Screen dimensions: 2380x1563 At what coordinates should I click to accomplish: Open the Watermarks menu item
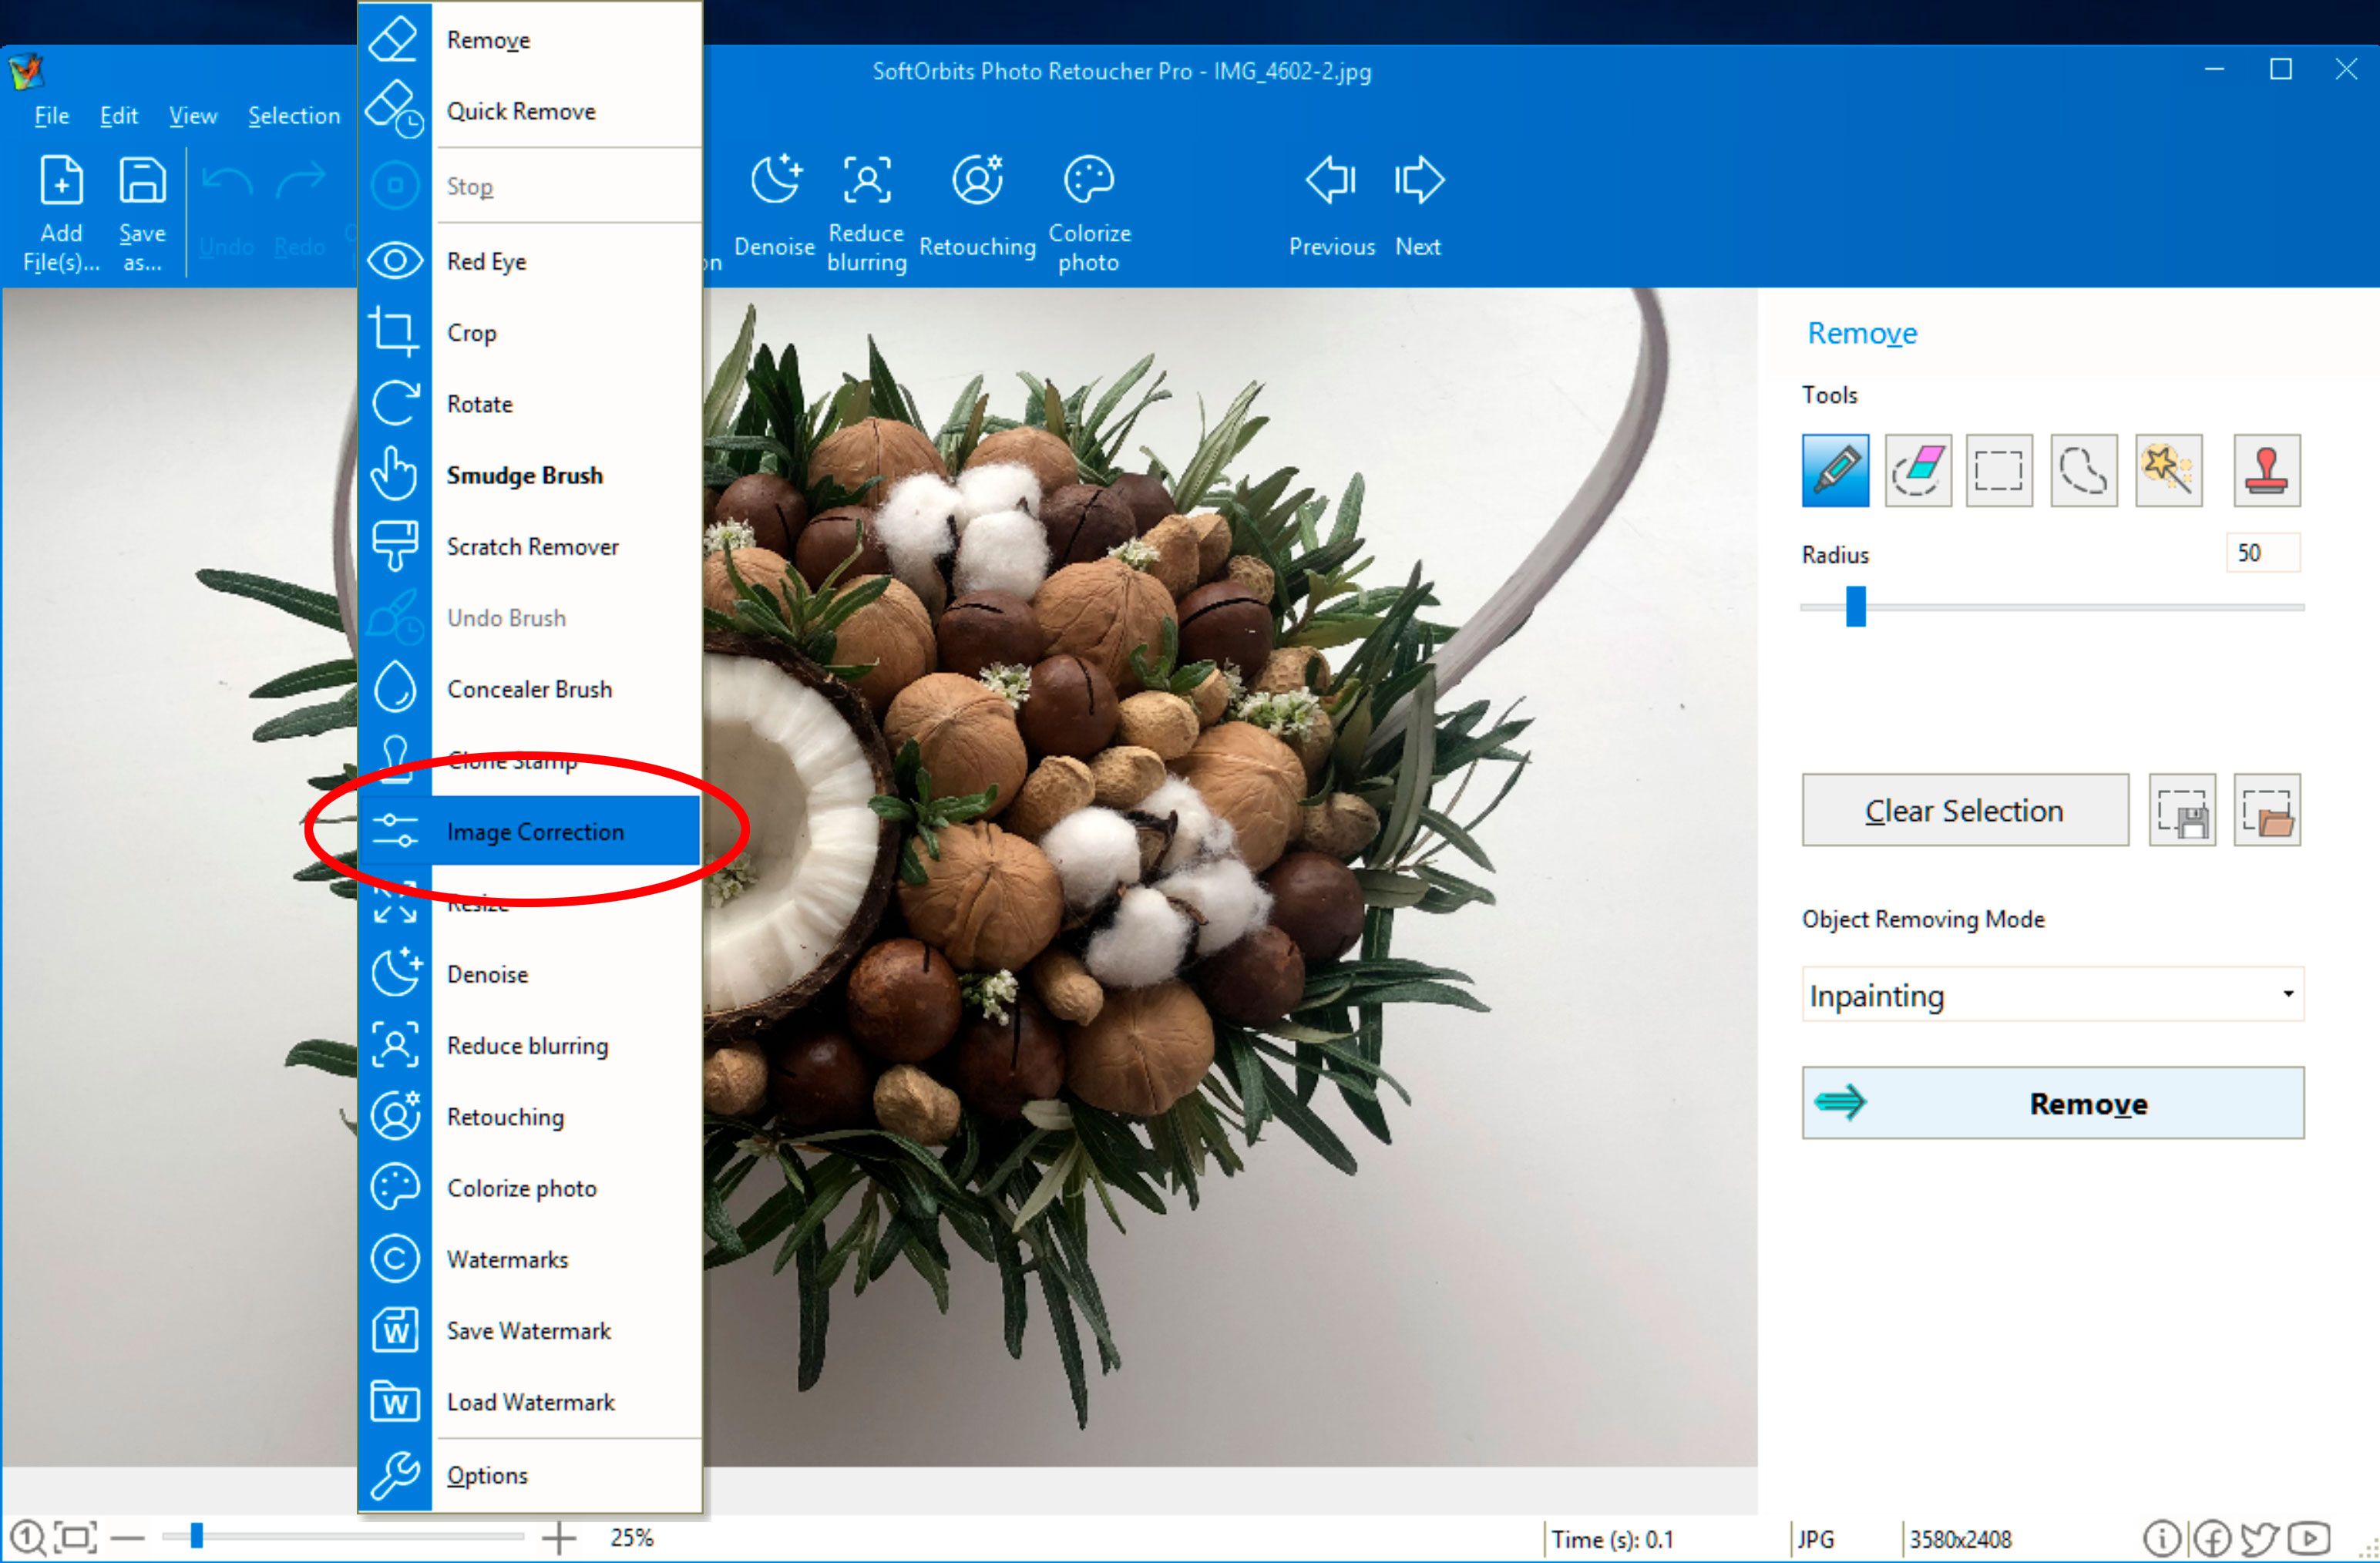tap(507, 1258)
